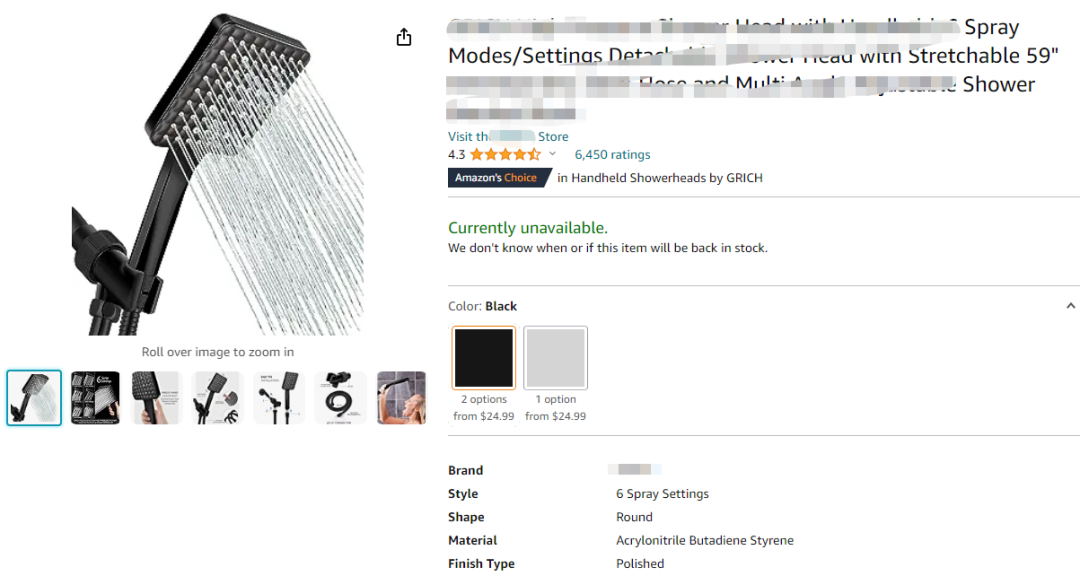View thumbnail of hand holding shower head

pos(156,398)
